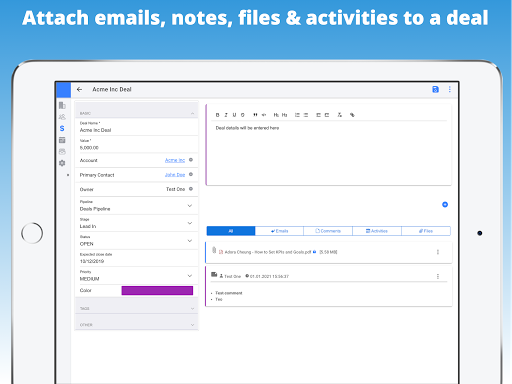Toggle bold formatting in editor
The width and height of the screenshot is (512, 384).
pyautogui.click(x=217, y=115)
